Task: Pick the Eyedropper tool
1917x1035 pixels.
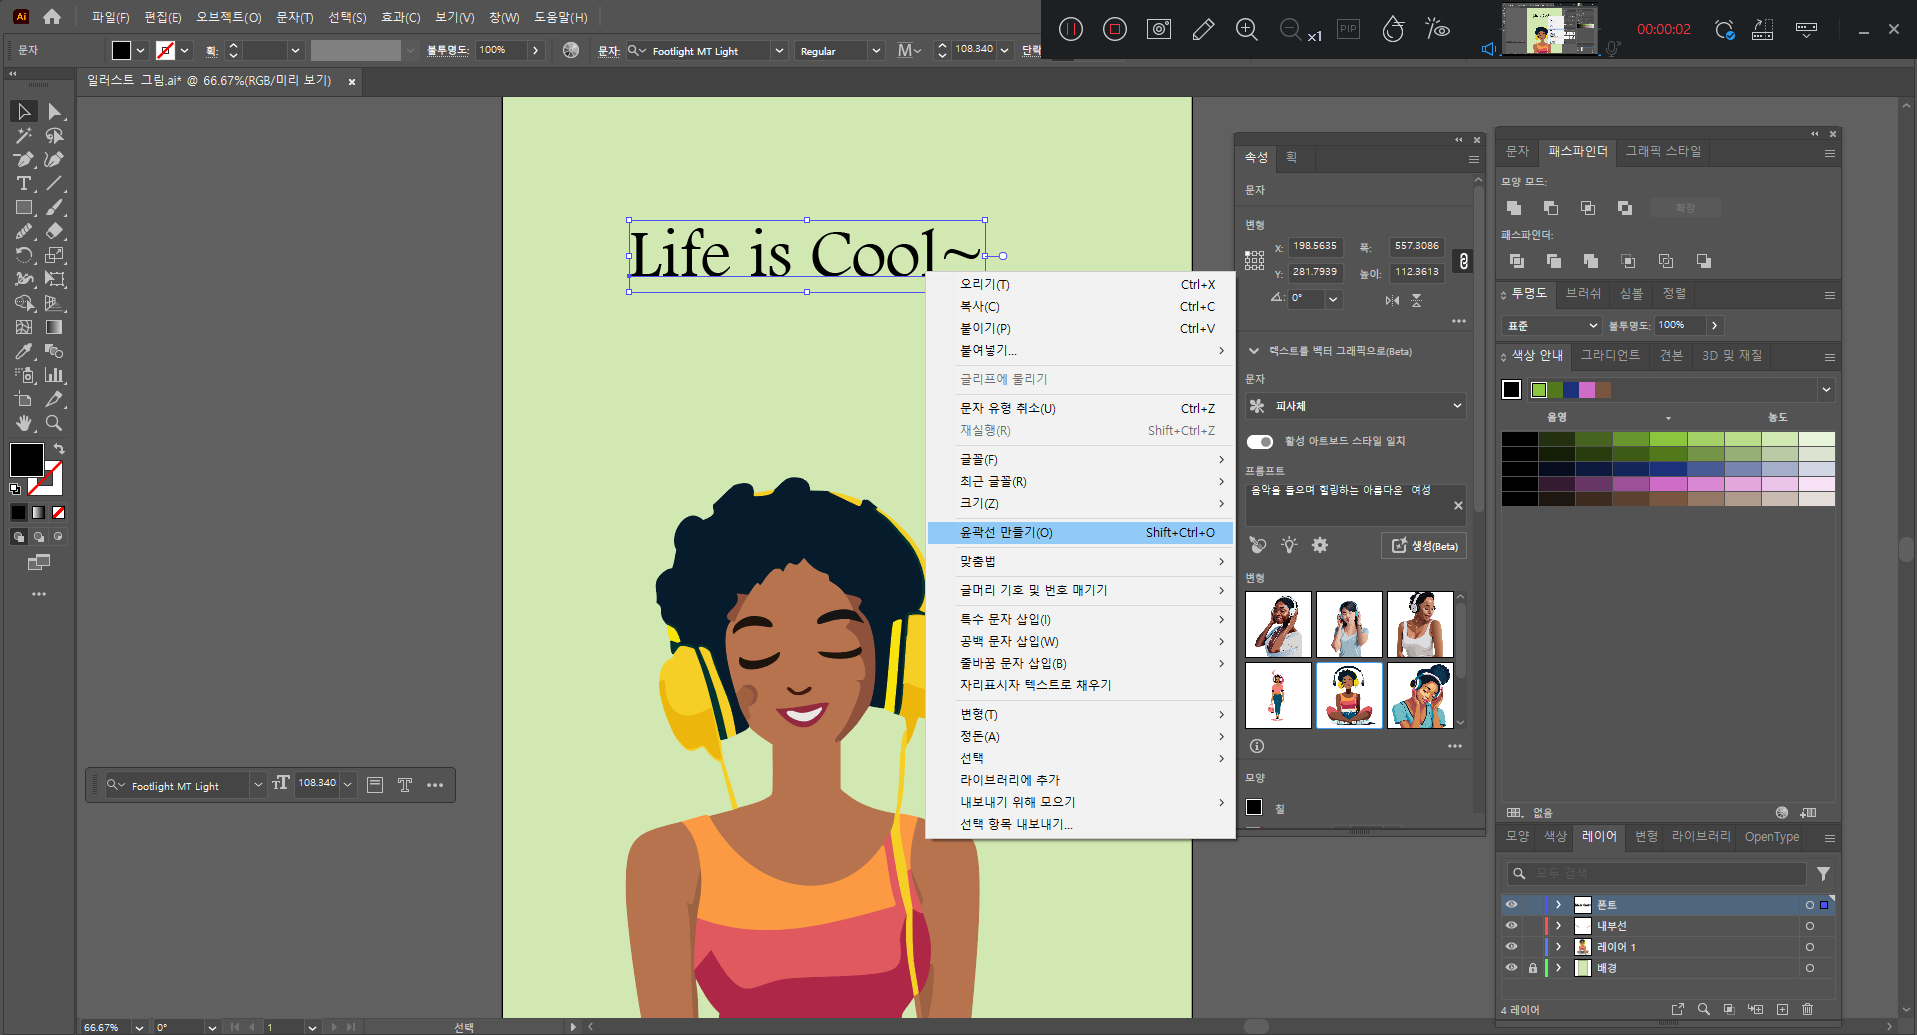Action: point(23,352)
